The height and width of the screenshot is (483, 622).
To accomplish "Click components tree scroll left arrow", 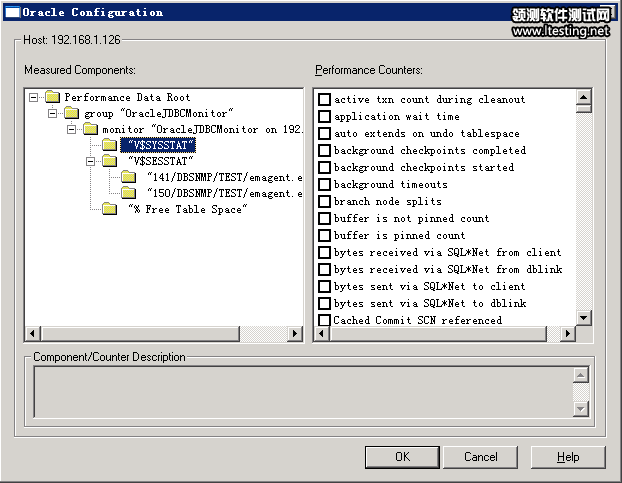I will point(33,334).
